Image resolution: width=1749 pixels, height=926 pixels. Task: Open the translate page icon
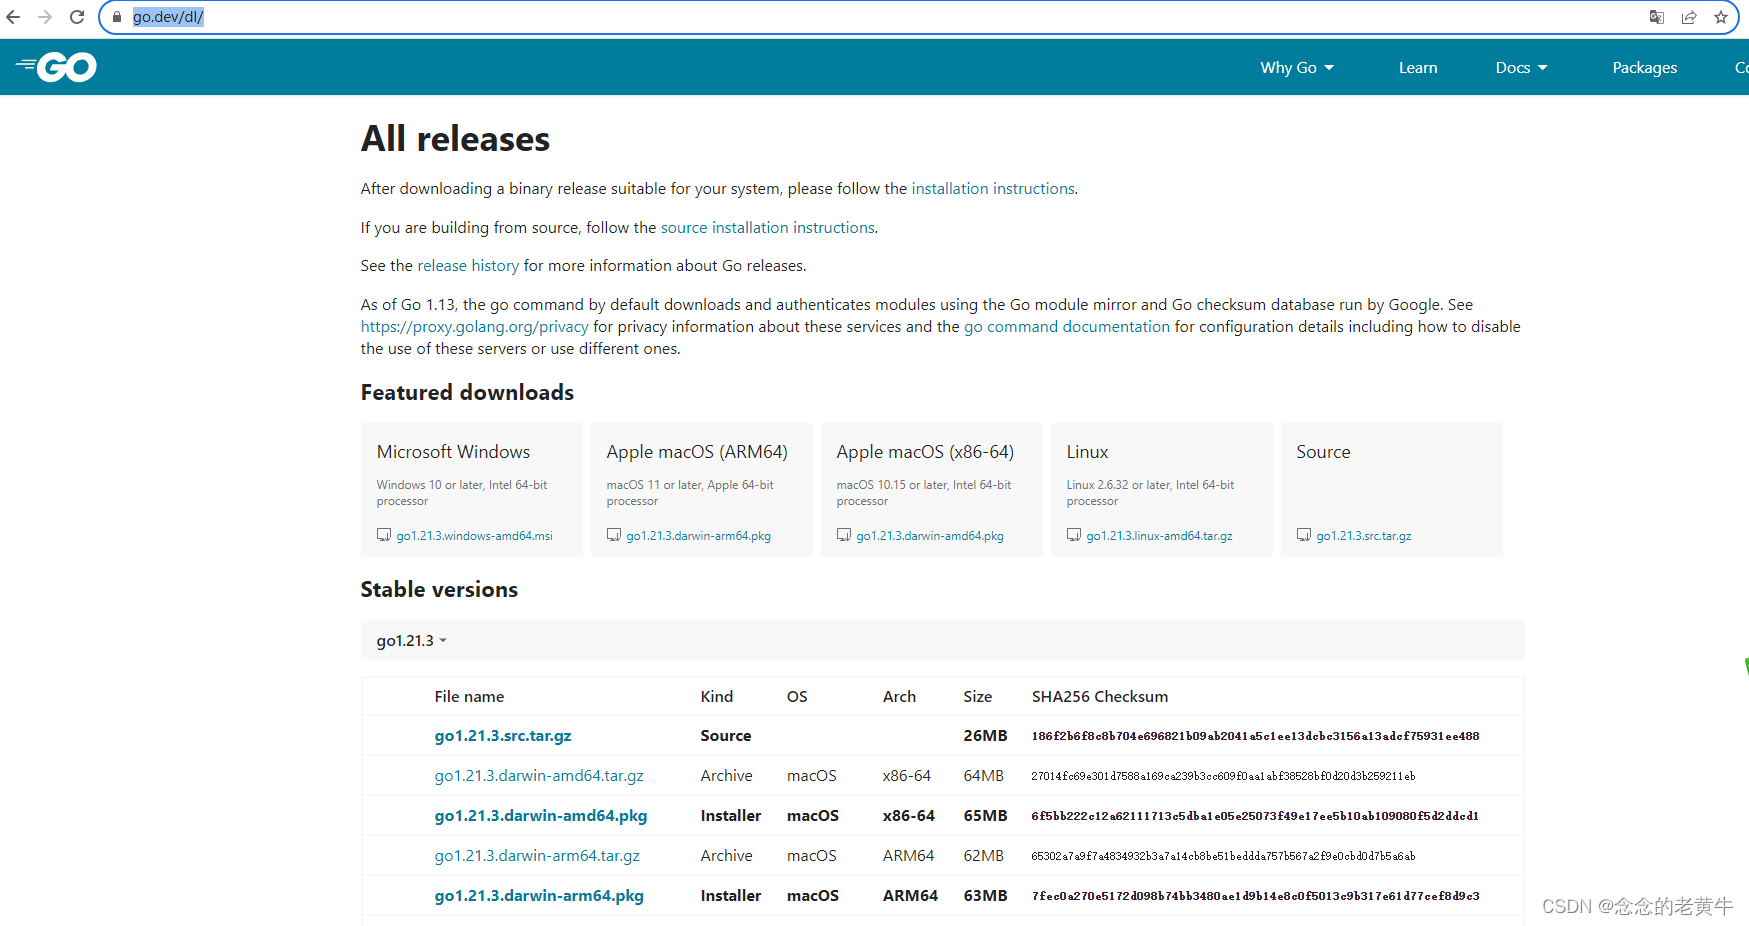point(1657,17)
